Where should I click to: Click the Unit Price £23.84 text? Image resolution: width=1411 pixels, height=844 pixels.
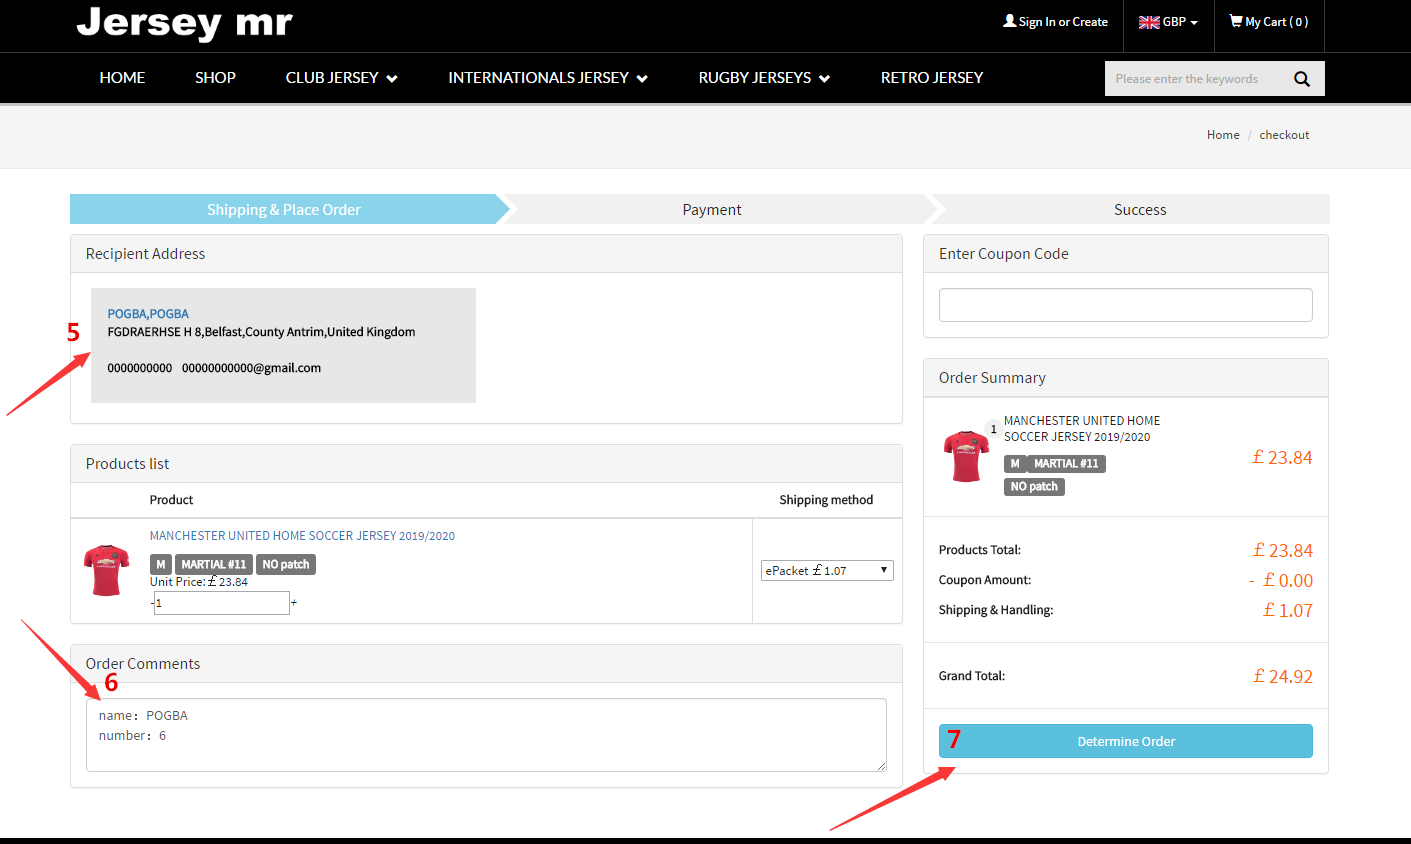(199, 582)
